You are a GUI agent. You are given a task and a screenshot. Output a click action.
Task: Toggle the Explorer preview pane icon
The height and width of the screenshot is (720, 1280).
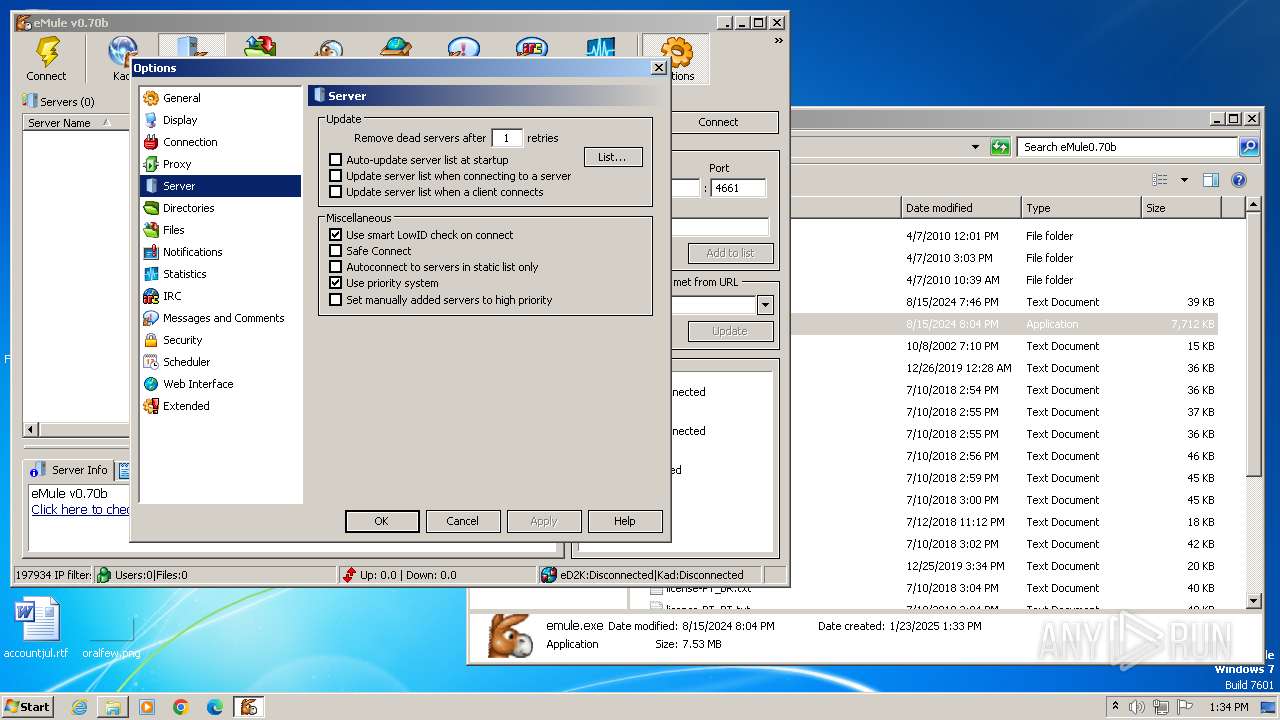point(1211,180)
